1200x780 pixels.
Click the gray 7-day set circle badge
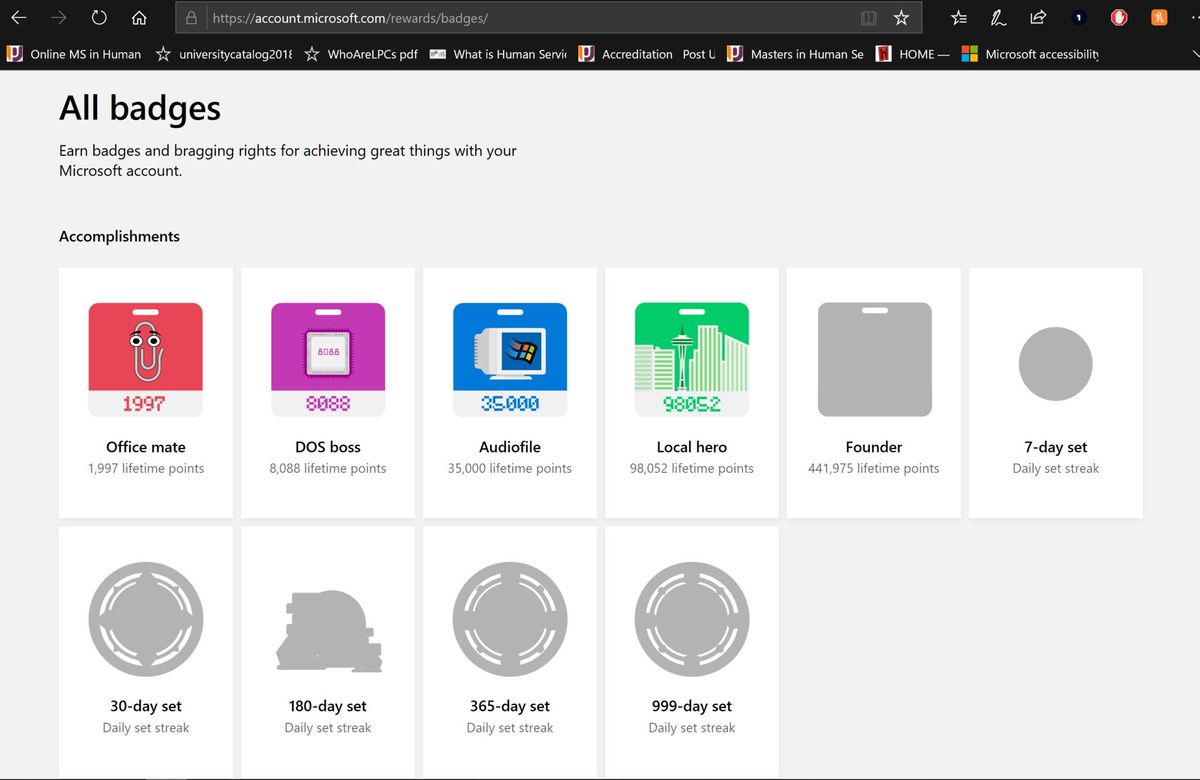pyautogui.click(x=1056, y=364)
